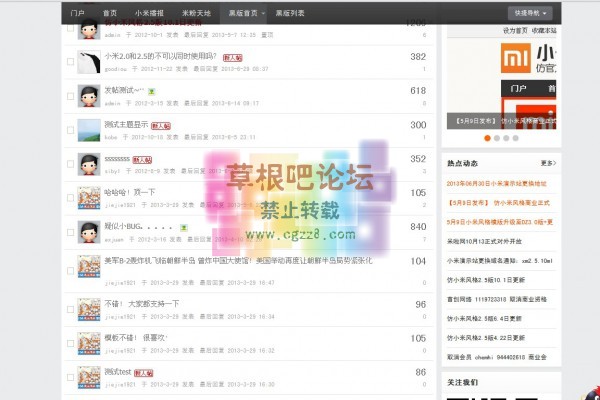Open thread 测试主题显示

(x=126, y=124)
